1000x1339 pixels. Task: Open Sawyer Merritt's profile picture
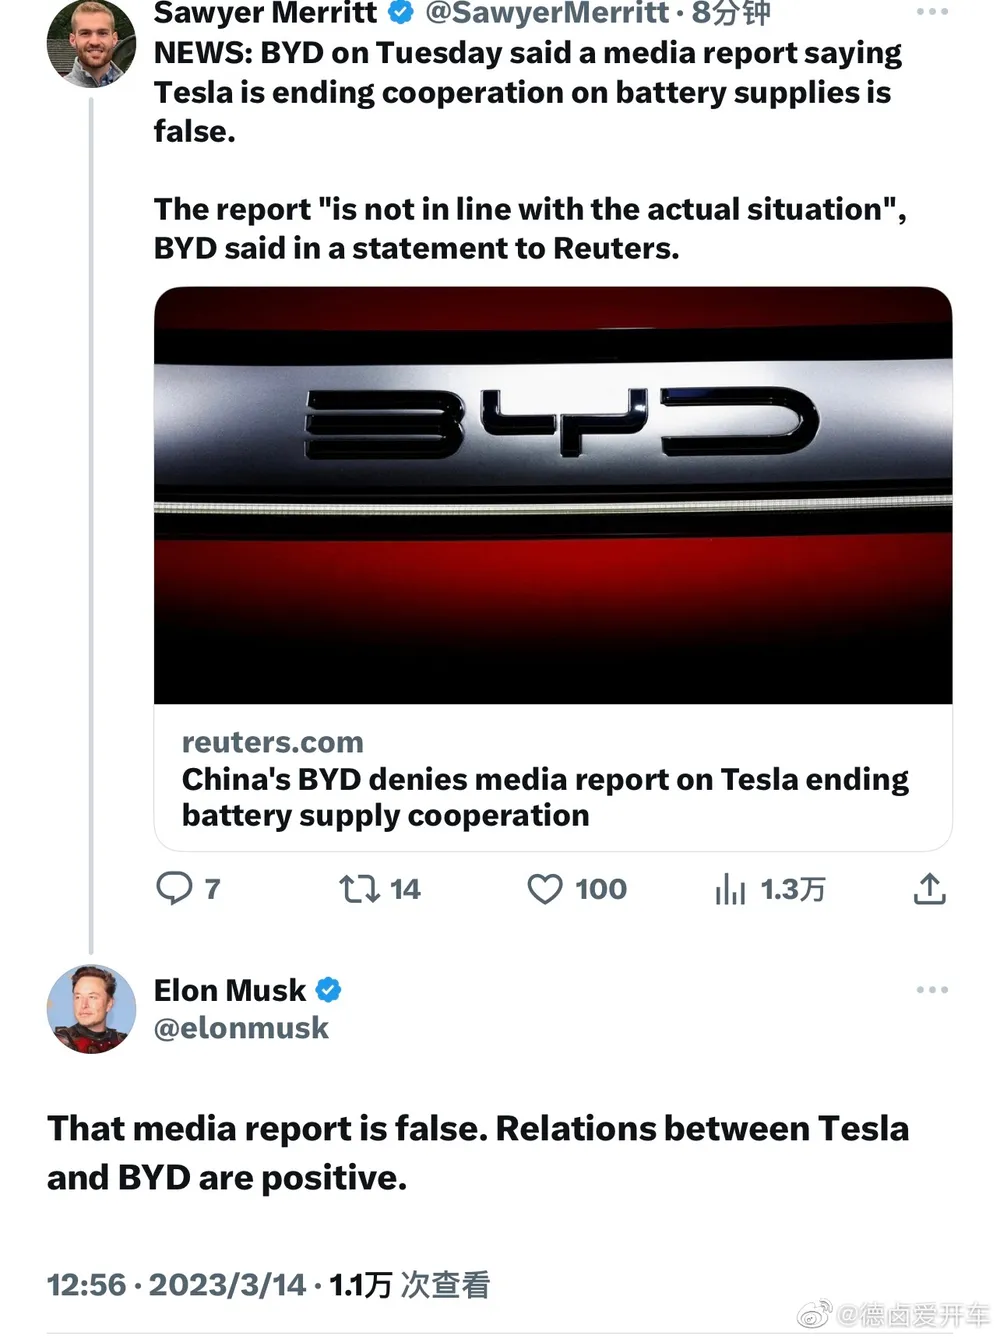point(91,42)
